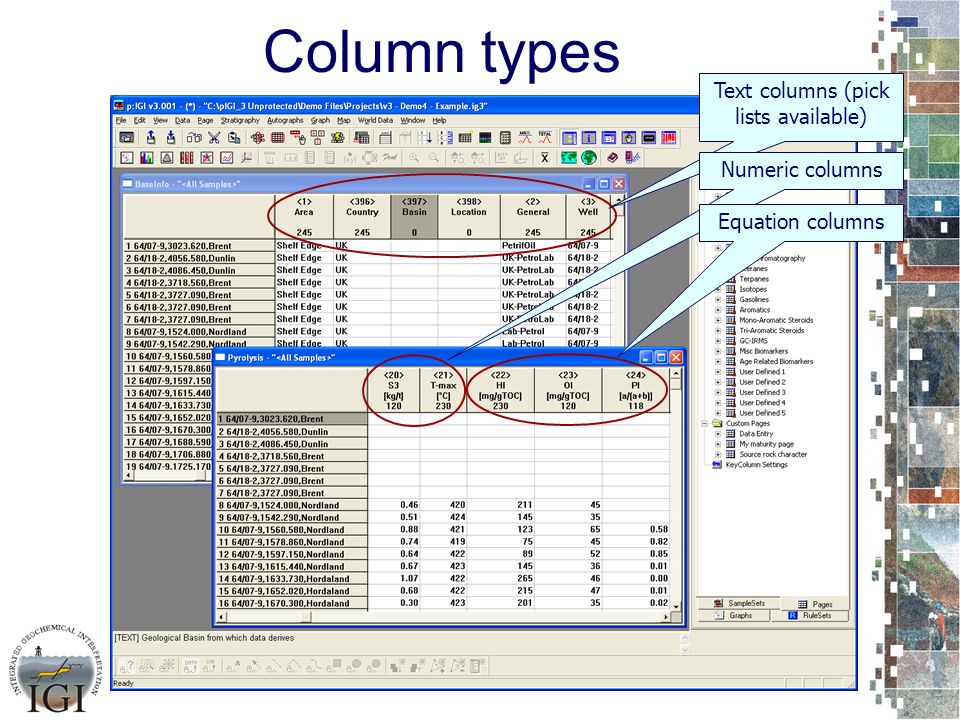Toggle the first blue panel layout button
The image size is (960, 720).
click(x=569, y=138)
